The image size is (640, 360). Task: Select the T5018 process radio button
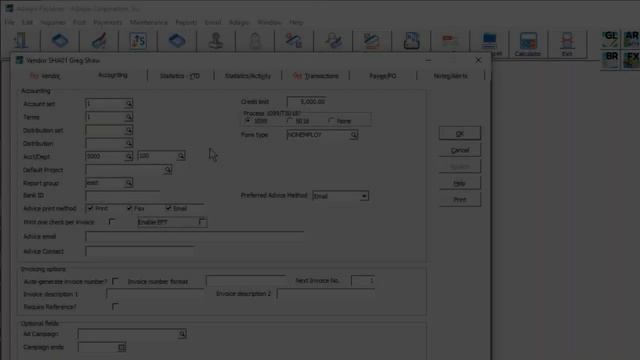[x=290, y=121]
